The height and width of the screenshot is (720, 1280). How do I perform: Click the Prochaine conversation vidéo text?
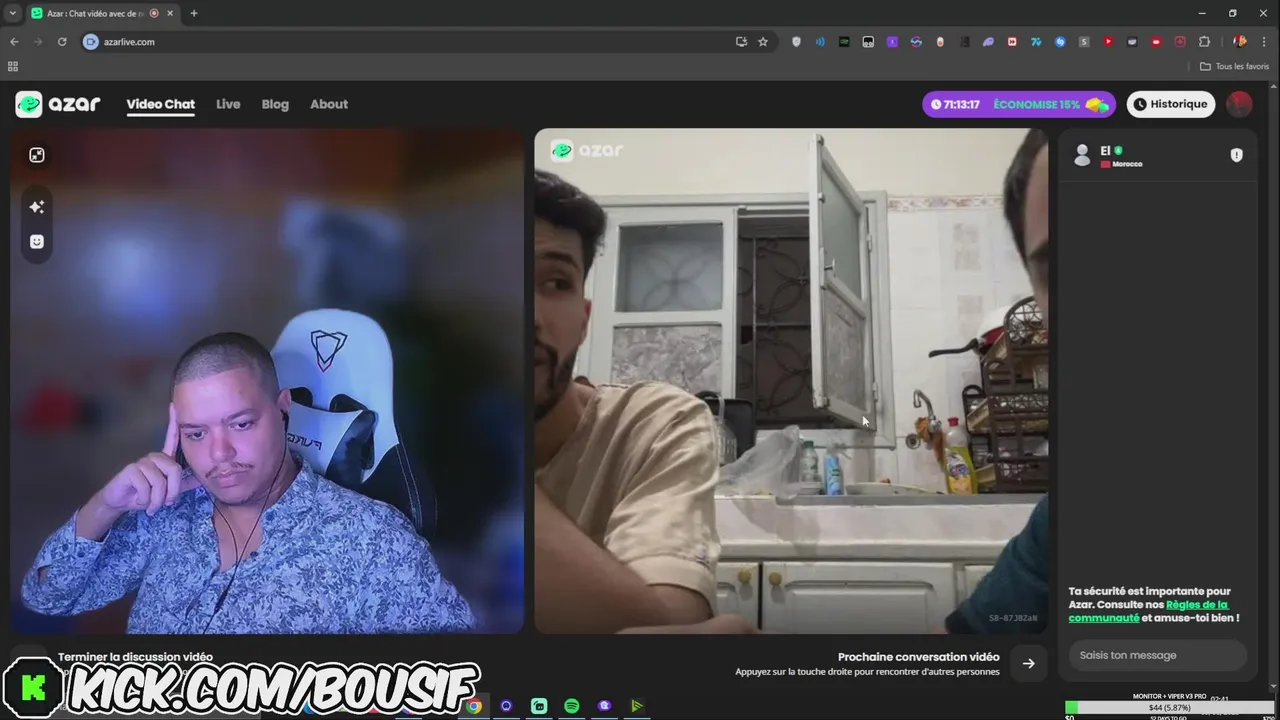(918, 657)
